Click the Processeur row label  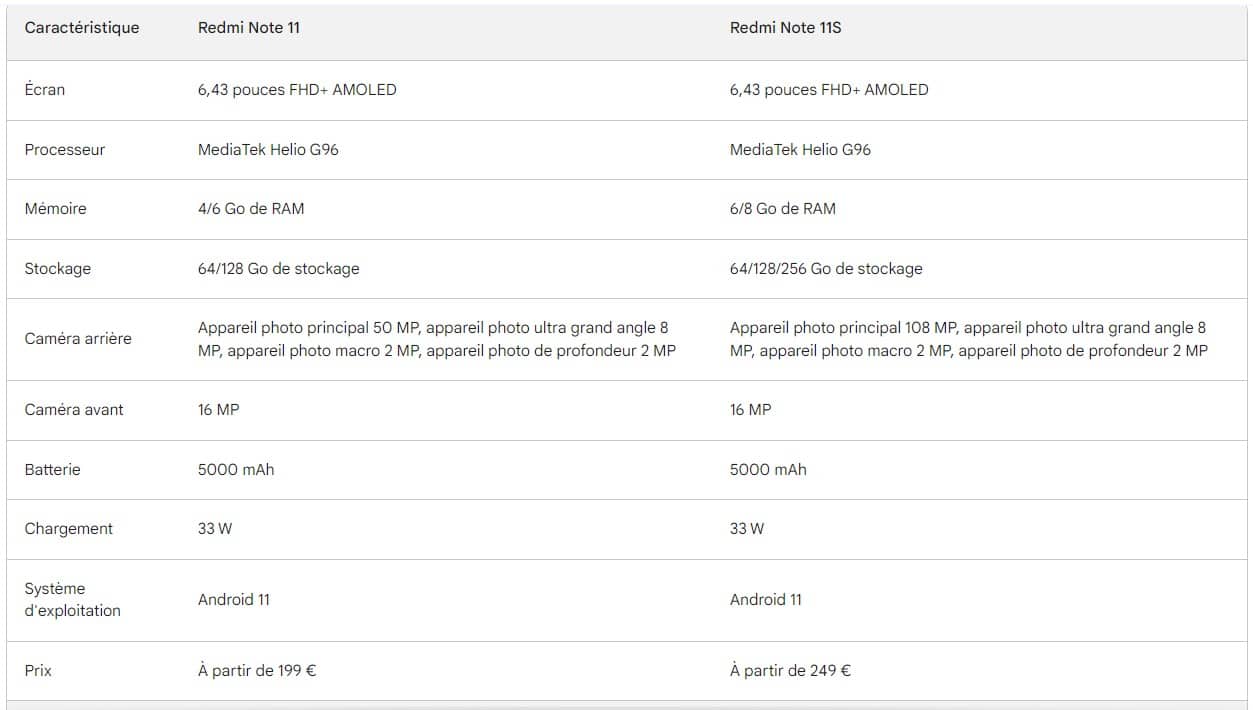pyautogui.click(x=65, y=150)
